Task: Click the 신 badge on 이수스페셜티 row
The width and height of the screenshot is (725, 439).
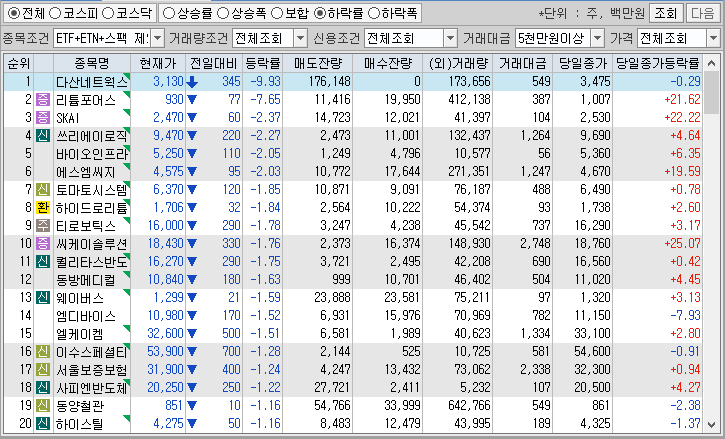Action: point(43,352)
